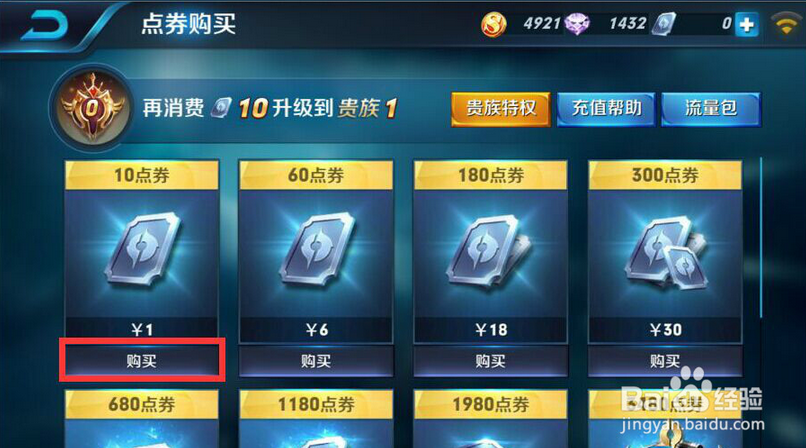
Task: Add vouchers with the plus icon
Action: (746, 24)
